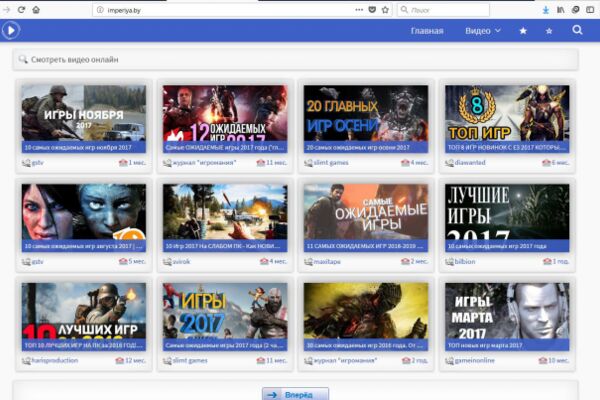
Task: Focus the browser Поиск search box
Action: coord(443,10)
